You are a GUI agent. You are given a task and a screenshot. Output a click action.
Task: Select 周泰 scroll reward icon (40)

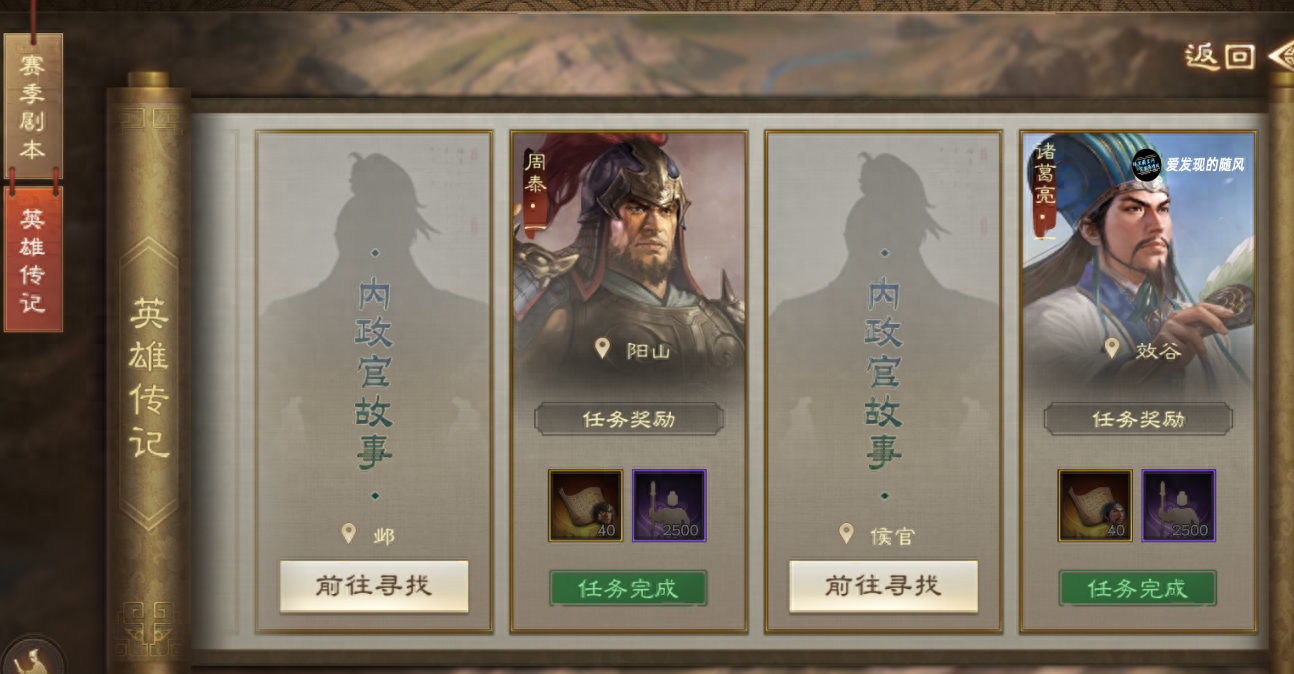coord(585,506)
